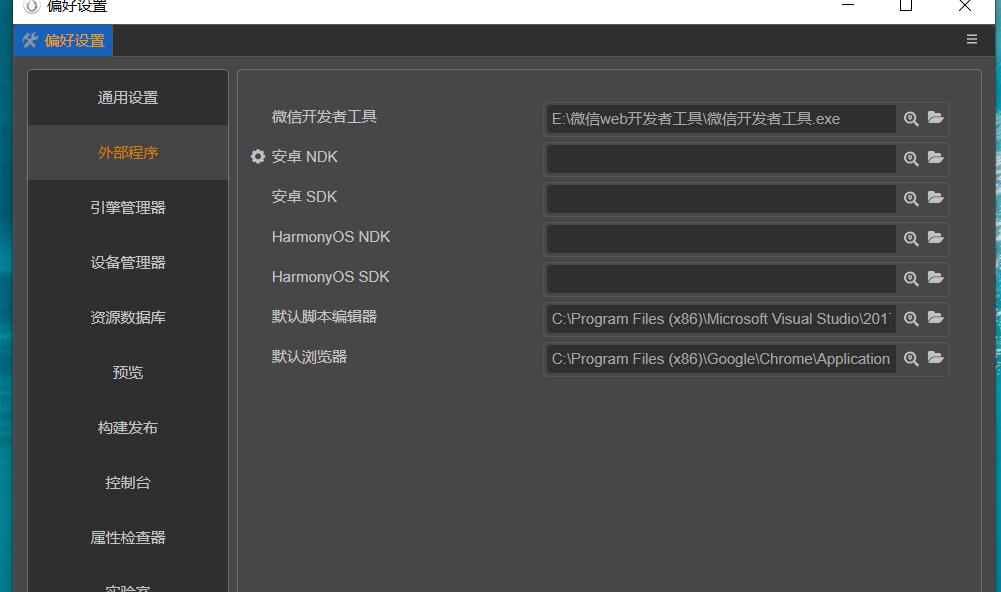1001x592 pixels.
Task: Select 控制台 in the sidebar
Action: click(127, 482)
